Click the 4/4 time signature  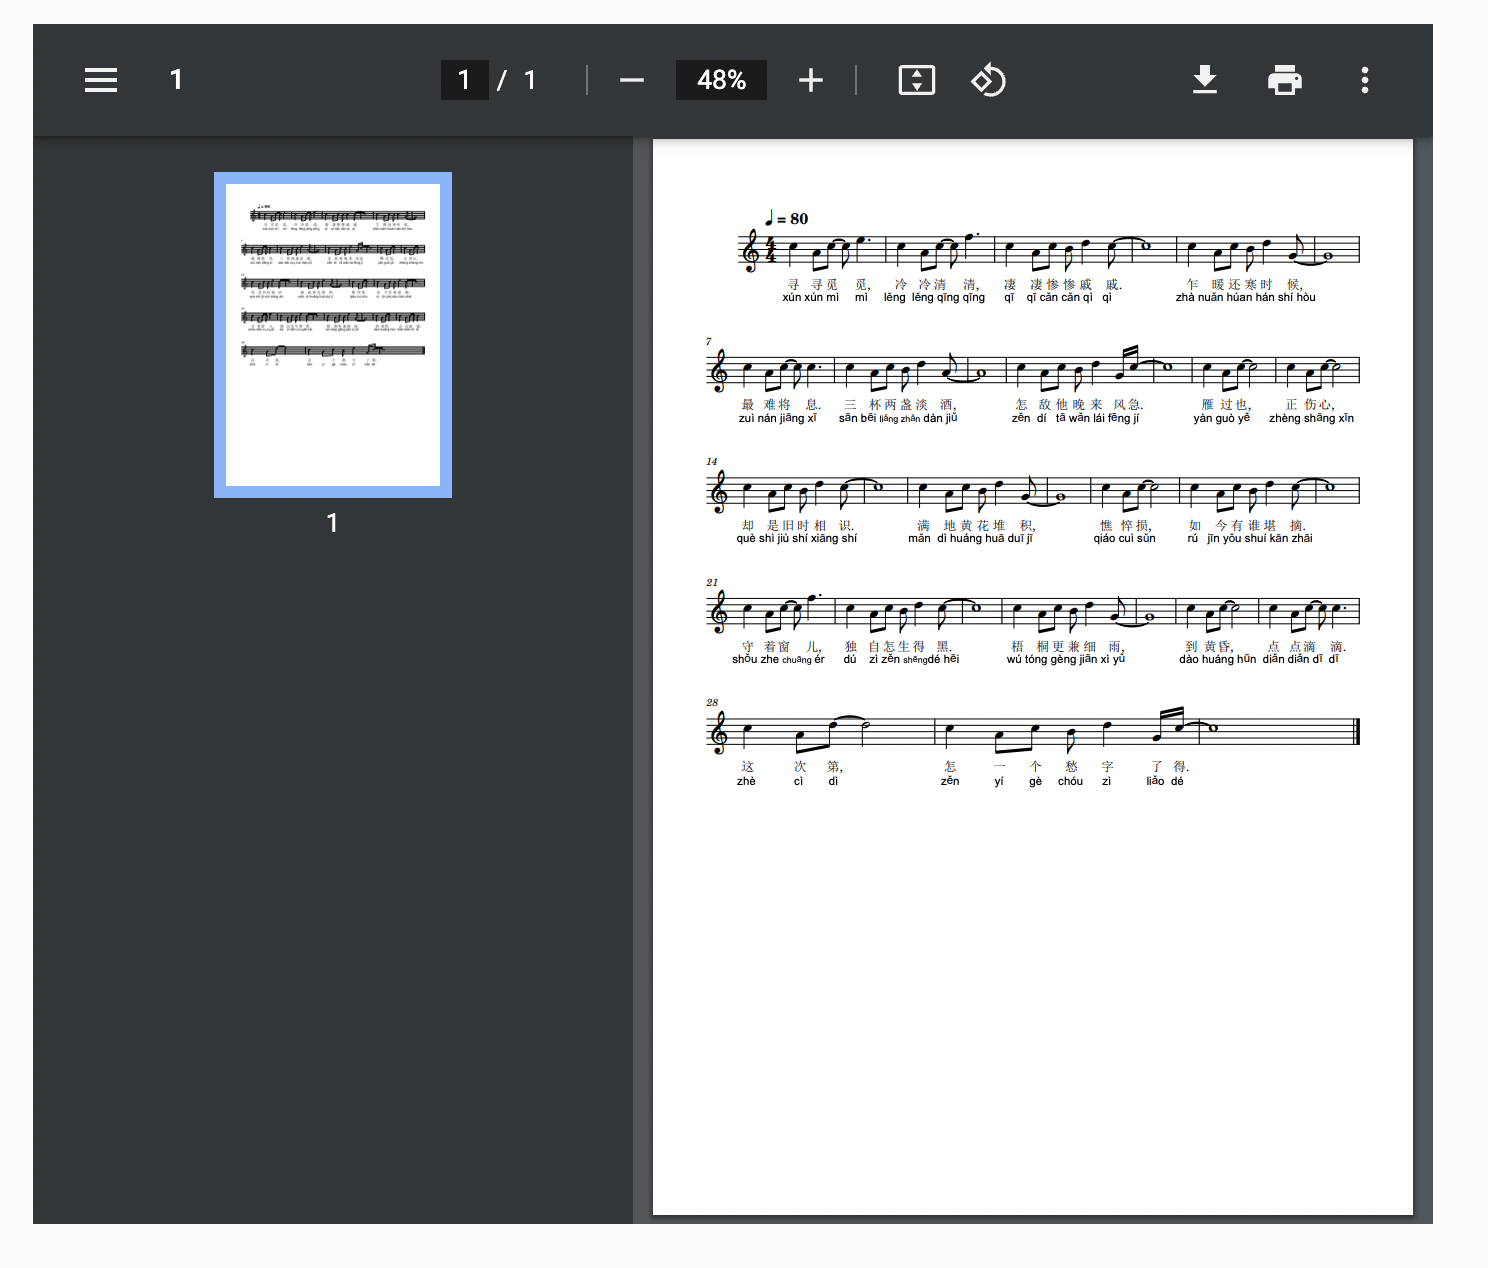coord(768,251)
